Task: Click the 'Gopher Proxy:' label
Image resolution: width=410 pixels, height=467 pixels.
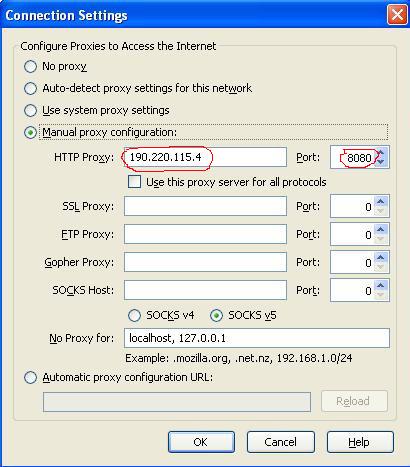Action: (x=79, y=263)
